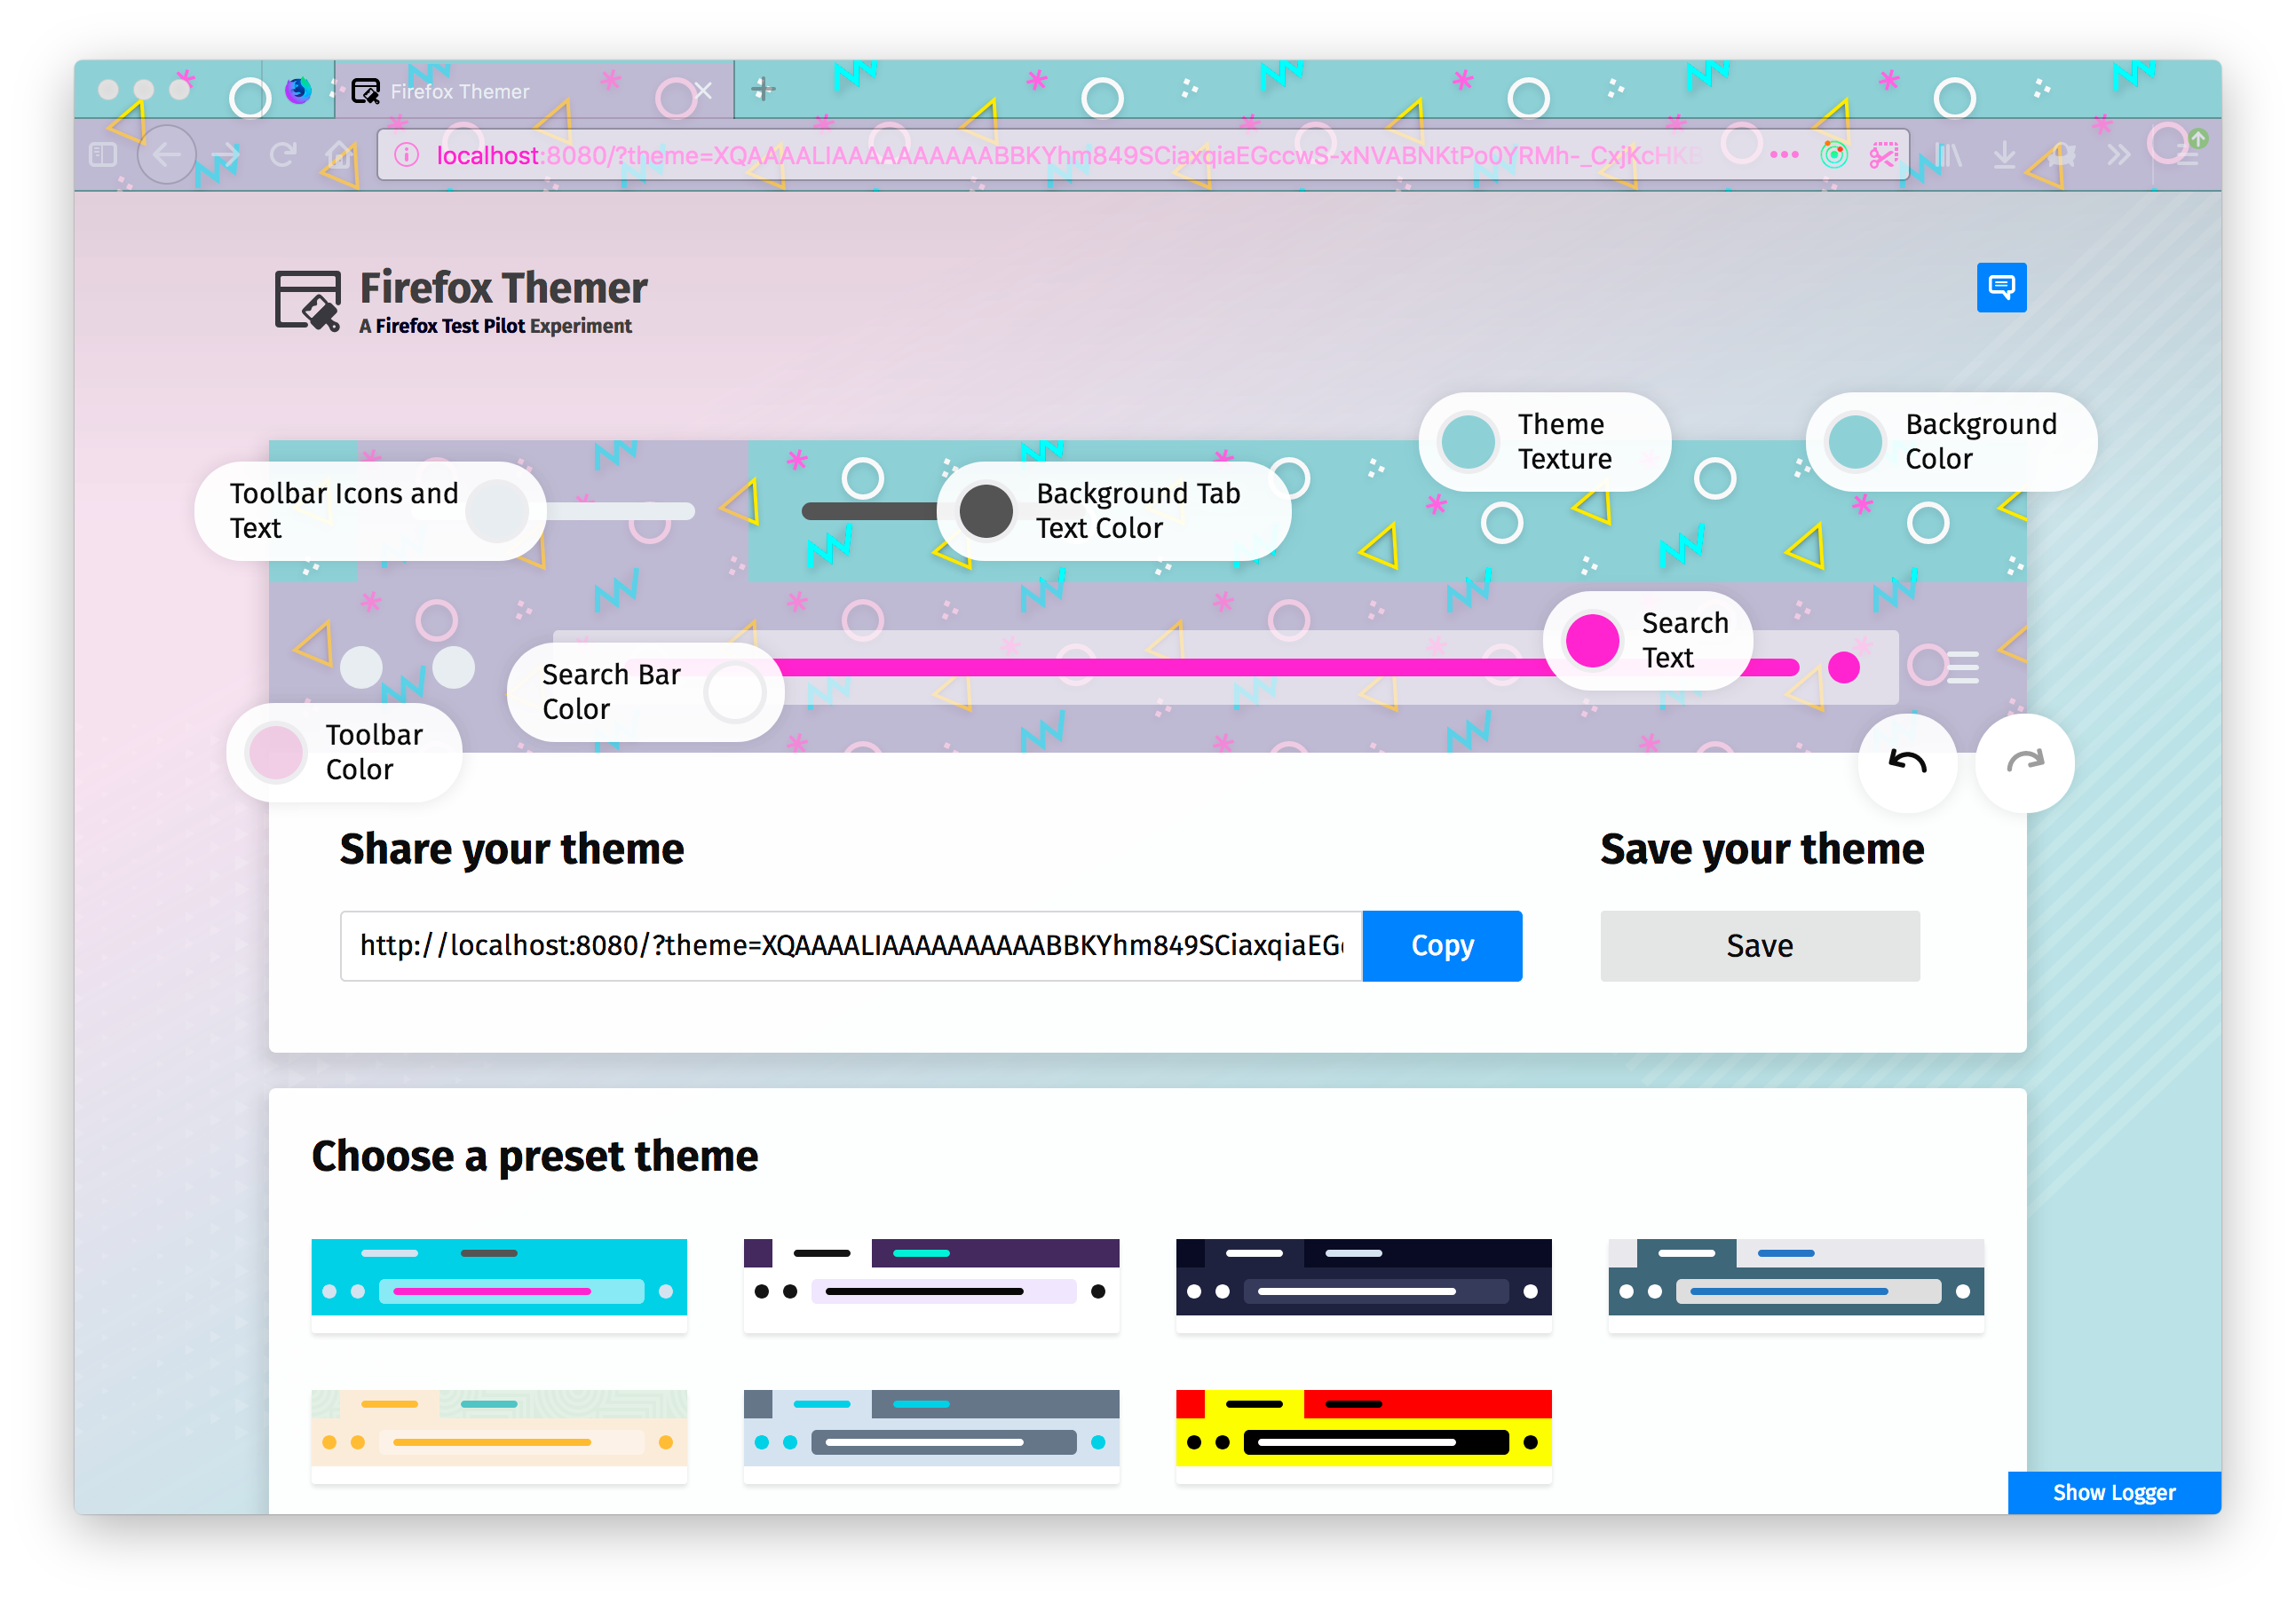Choose the yellow and red preset theme
The width and height of the screenshot is (2296, 1603).
[x=1363, y=1427]
